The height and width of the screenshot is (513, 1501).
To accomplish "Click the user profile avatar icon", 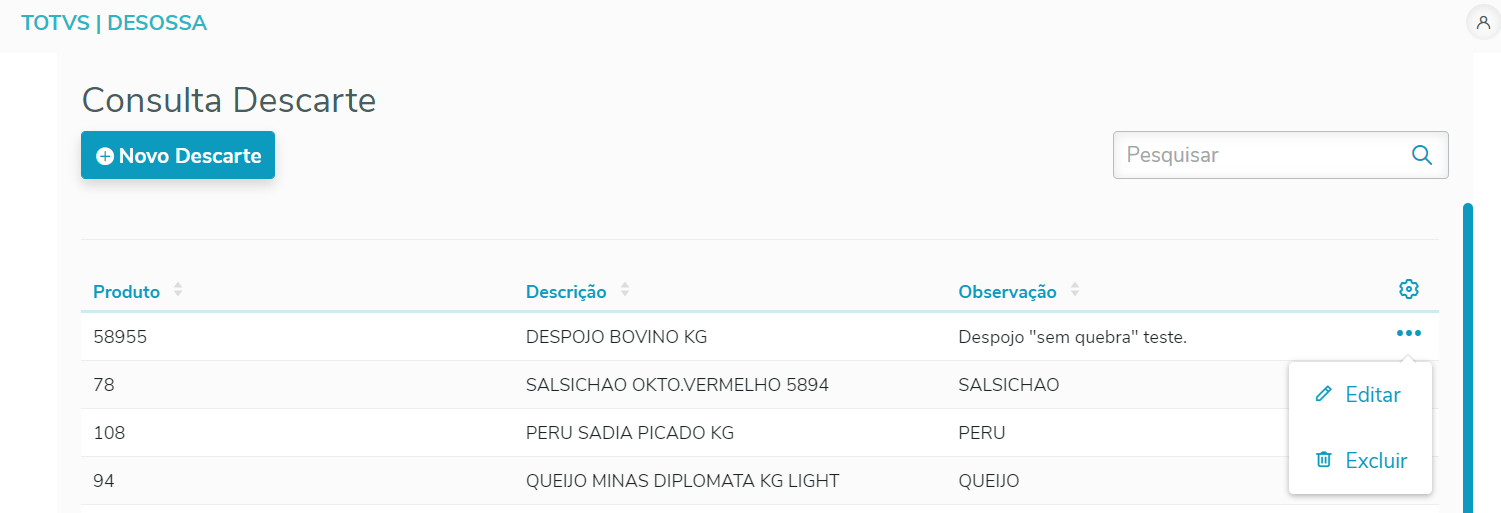I will pyautogui.click(x=1483, y=22).
